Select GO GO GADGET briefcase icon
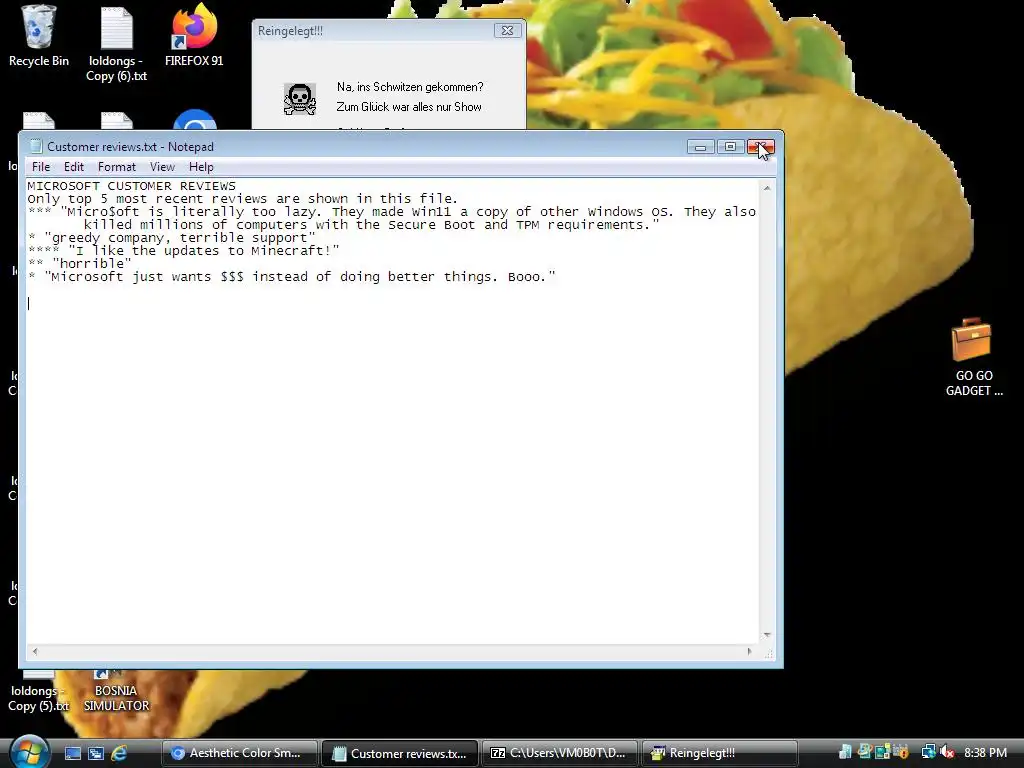1024x768 pixels. (x=973, y=357)
